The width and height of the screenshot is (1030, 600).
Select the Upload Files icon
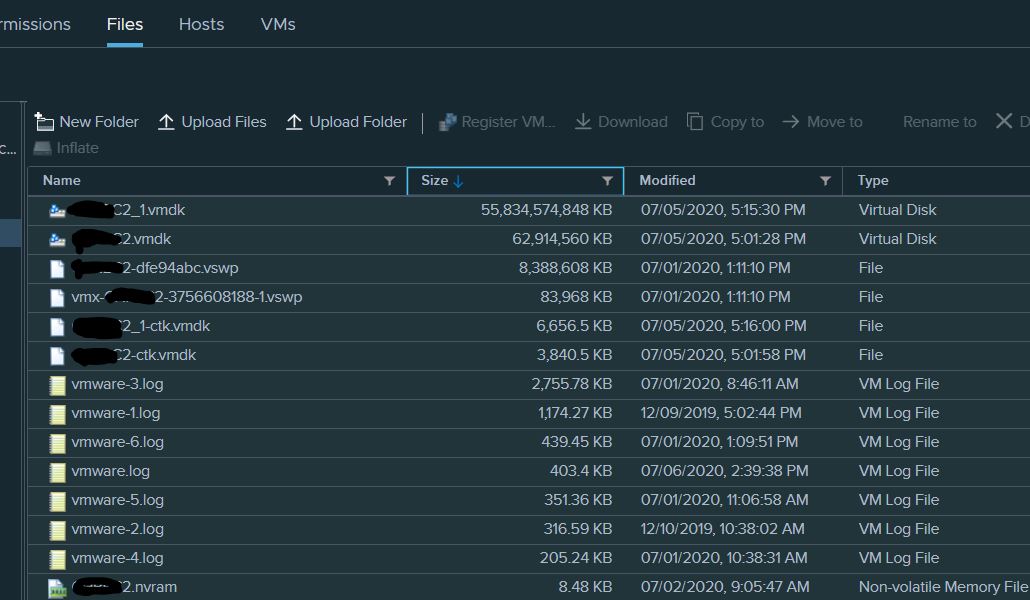tap(165, 121)
